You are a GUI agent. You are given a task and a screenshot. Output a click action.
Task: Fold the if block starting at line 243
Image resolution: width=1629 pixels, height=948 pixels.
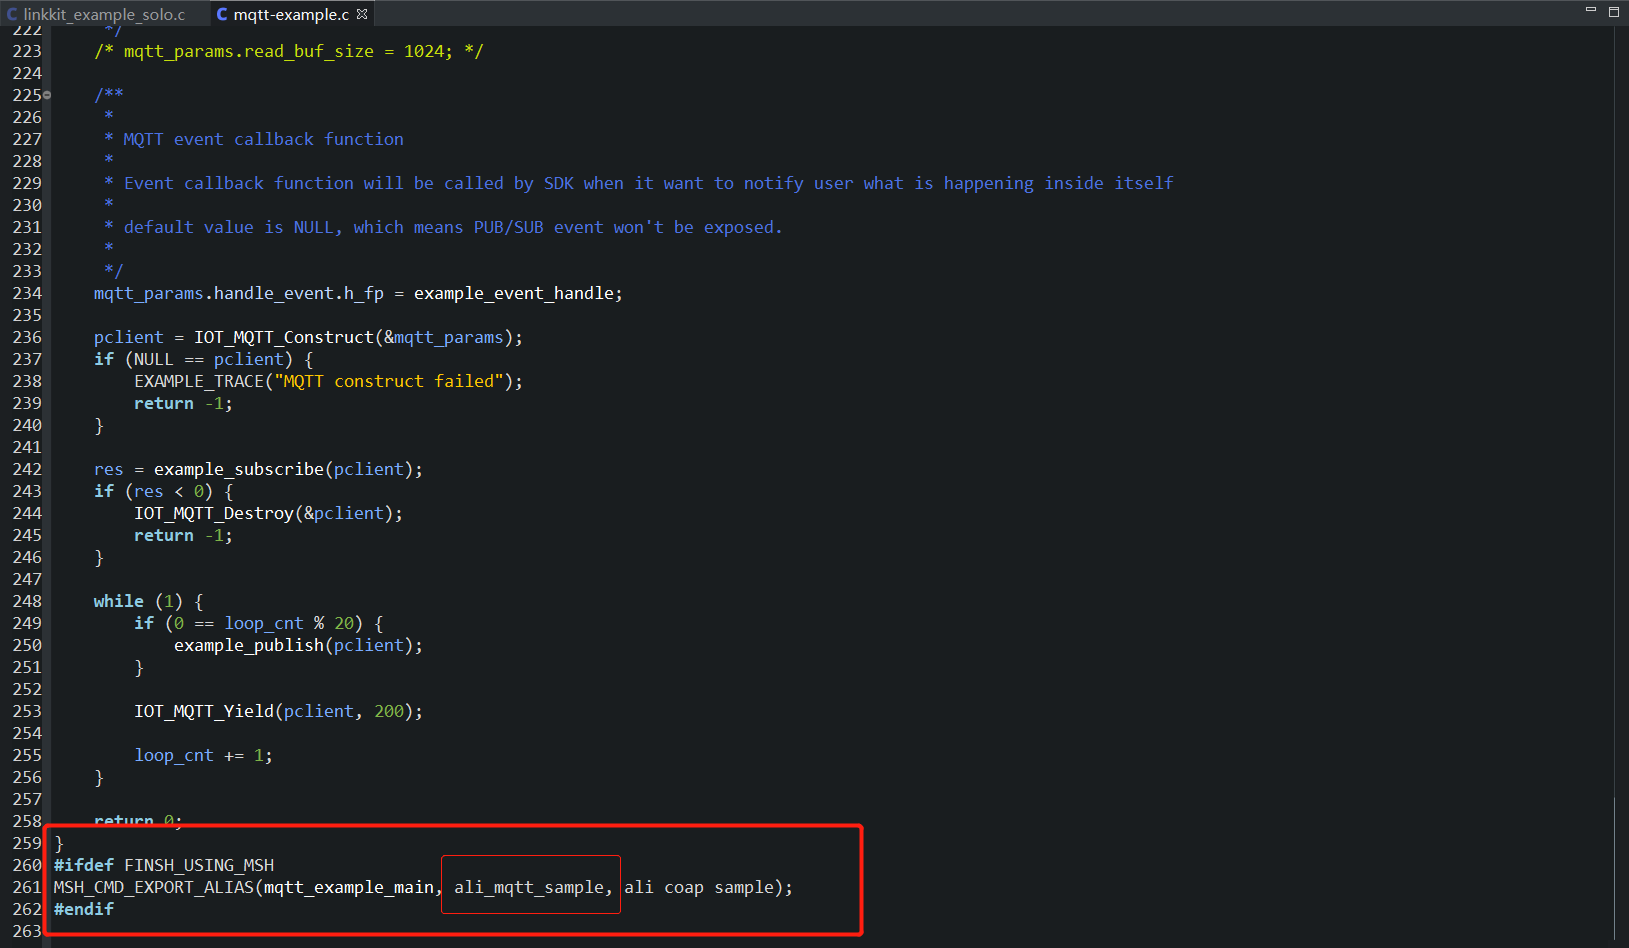tap(46, 491)
